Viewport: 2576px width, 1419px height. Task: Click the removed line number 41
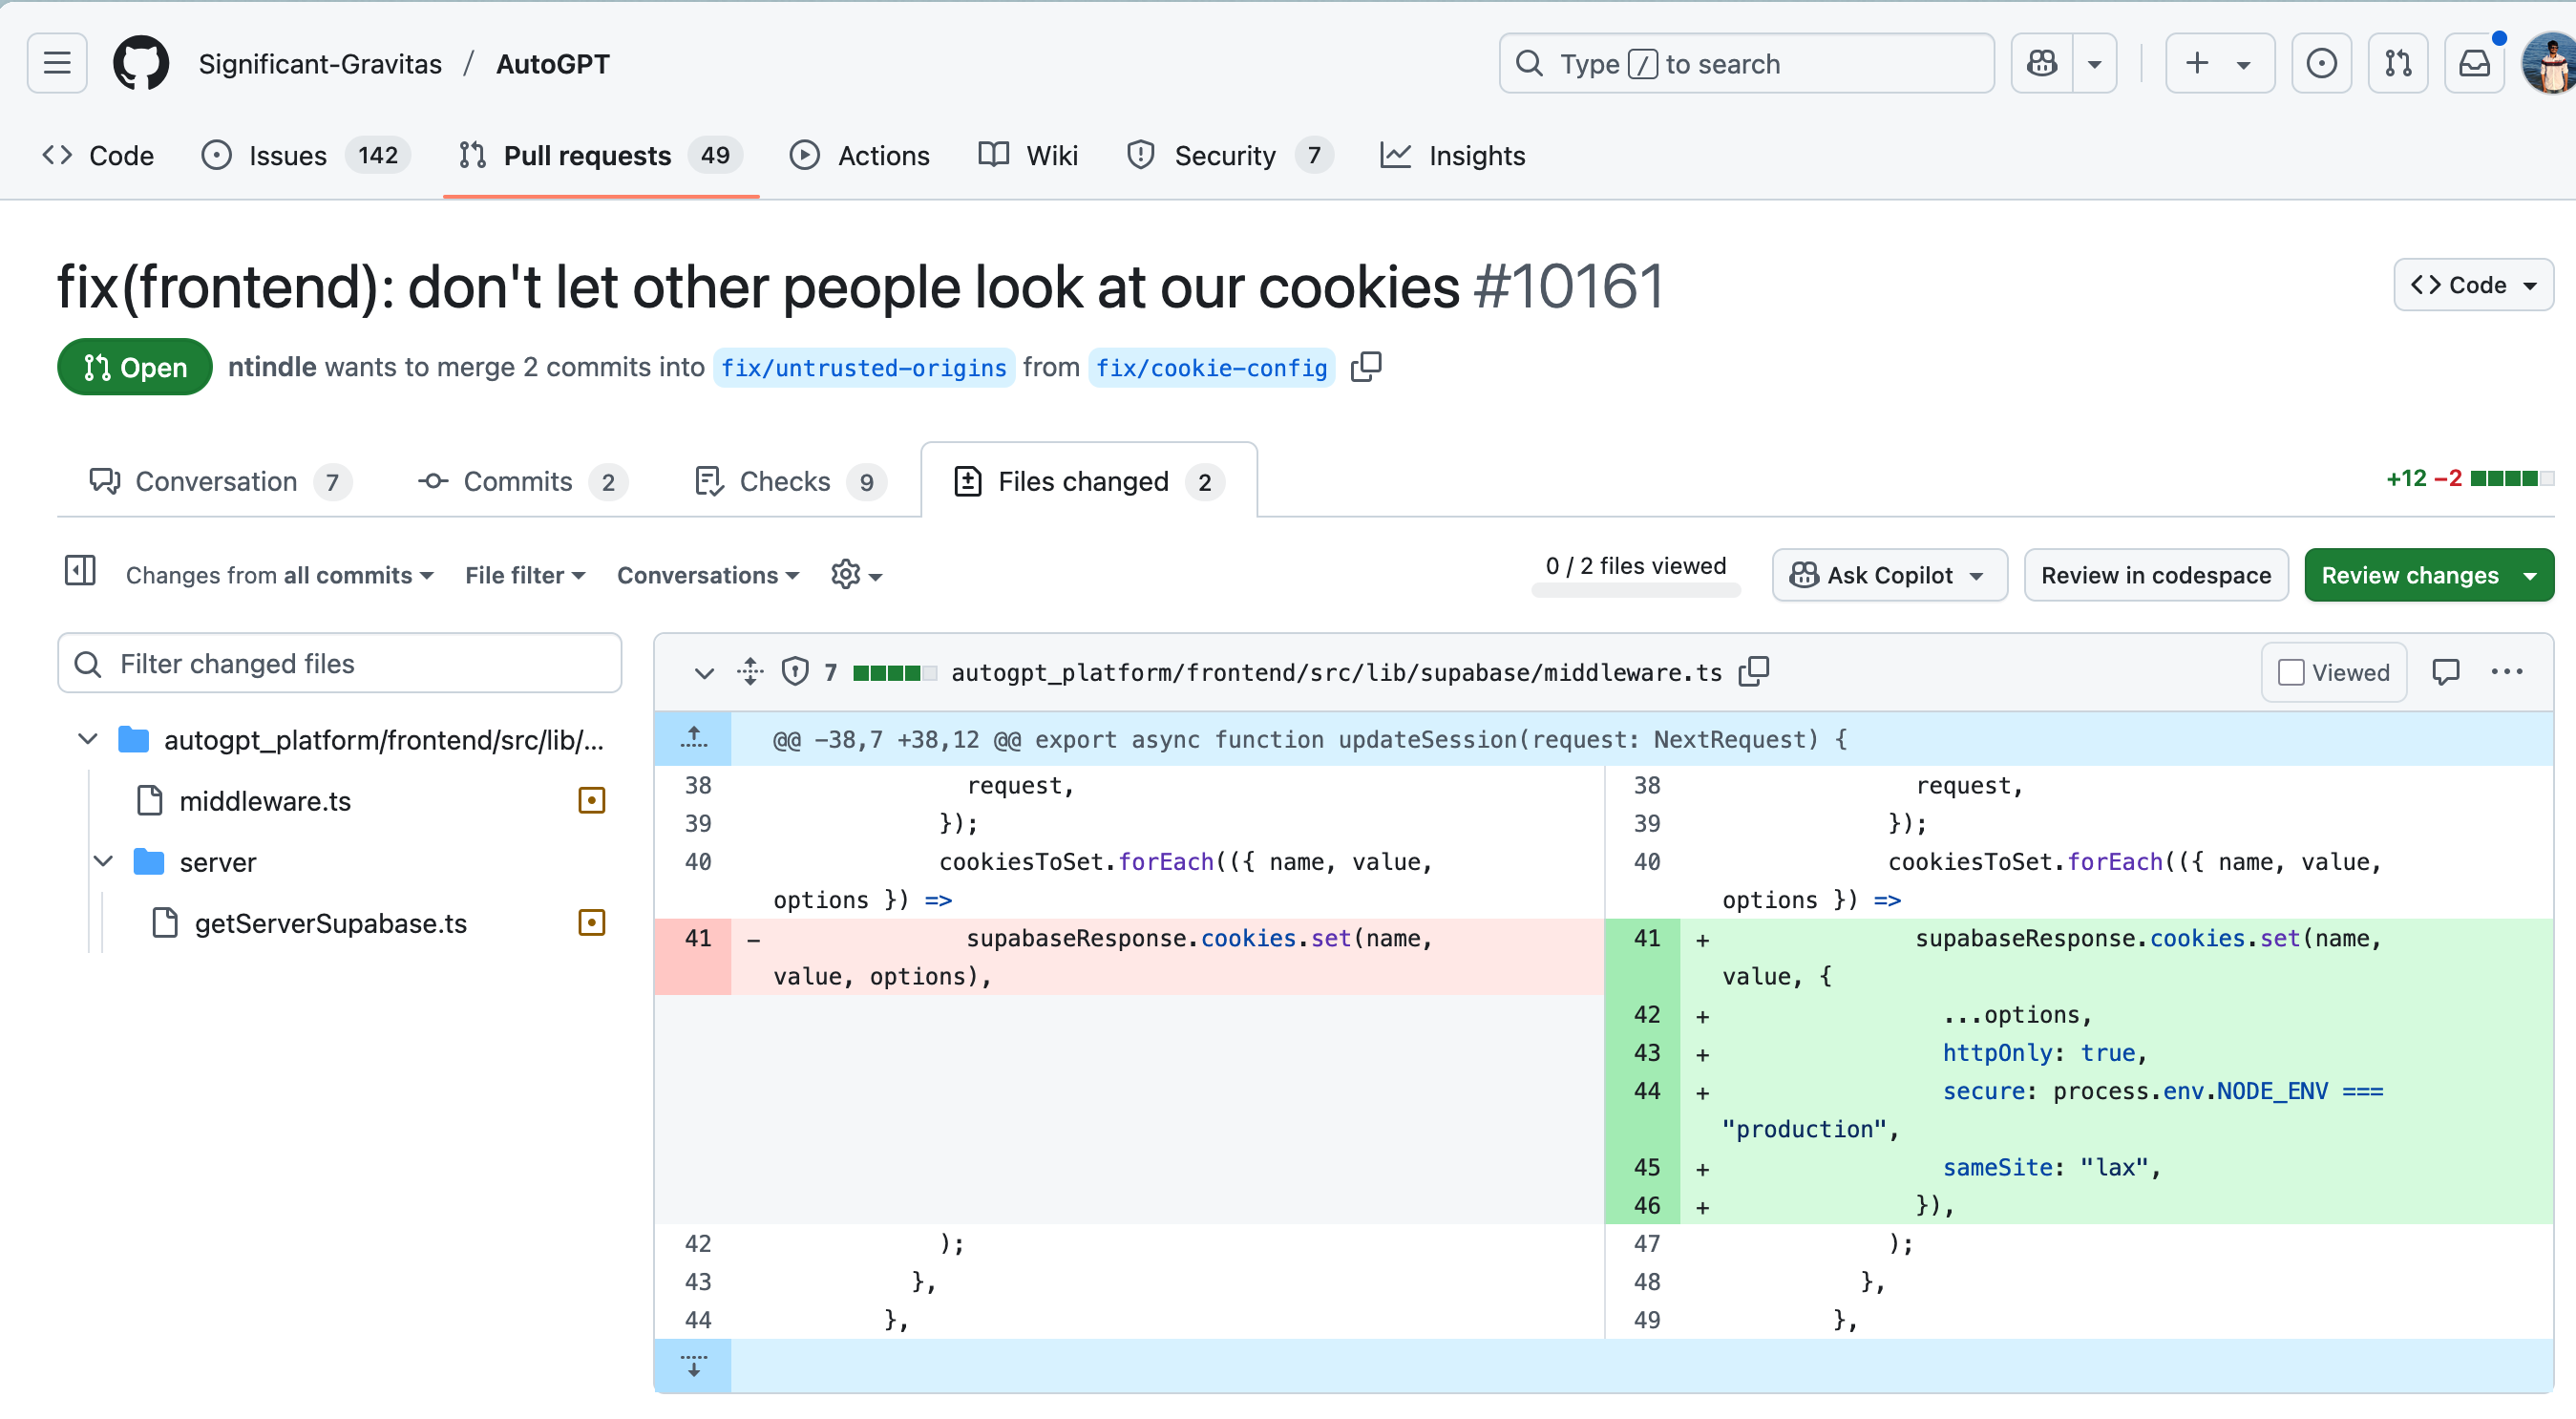pyautogui.click(x=697, y=938)
